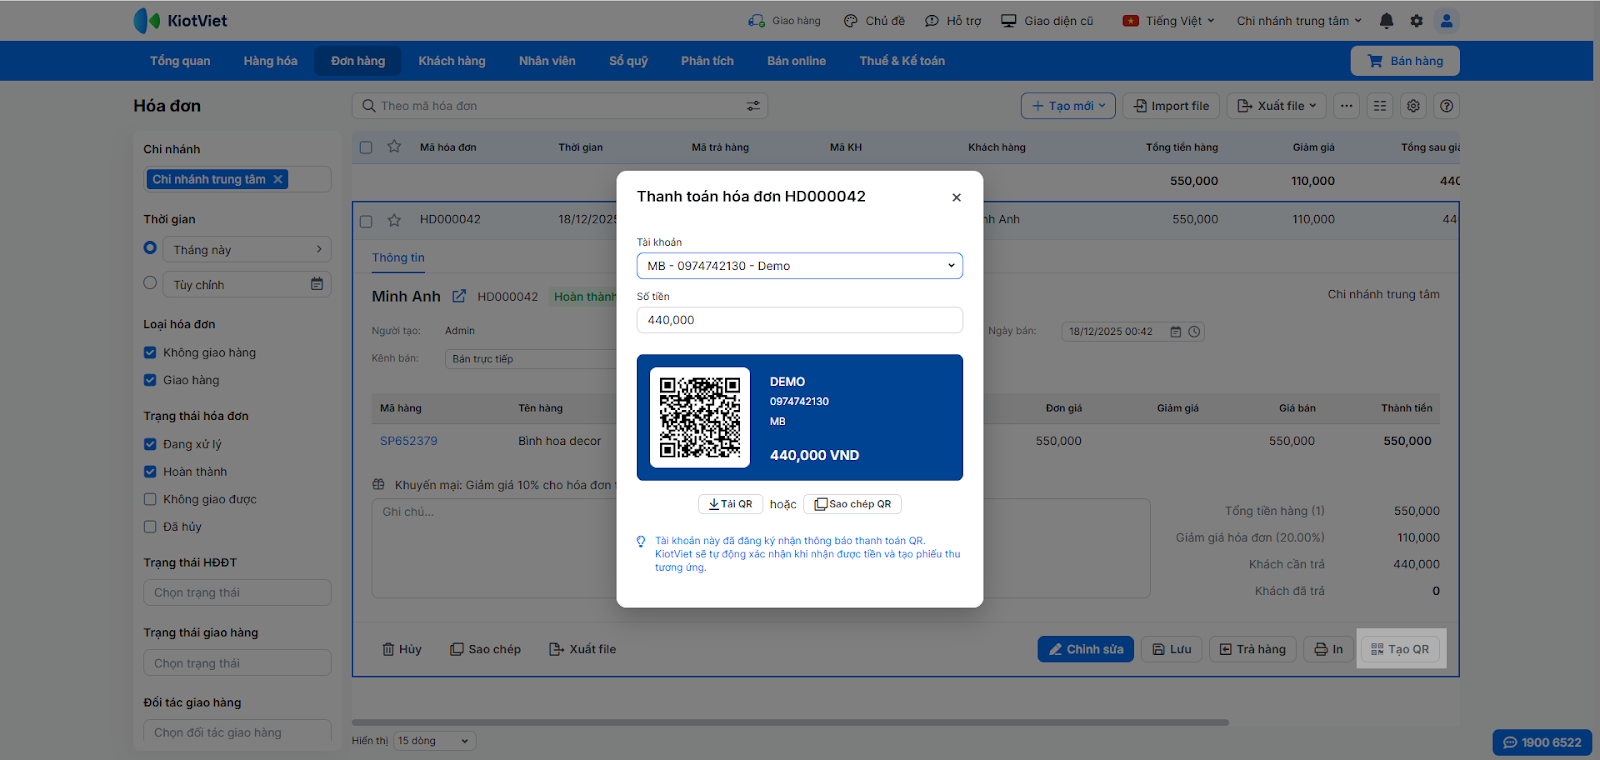Check Đã hủy status
1600x760 pixels.
[x=150, y=527]
